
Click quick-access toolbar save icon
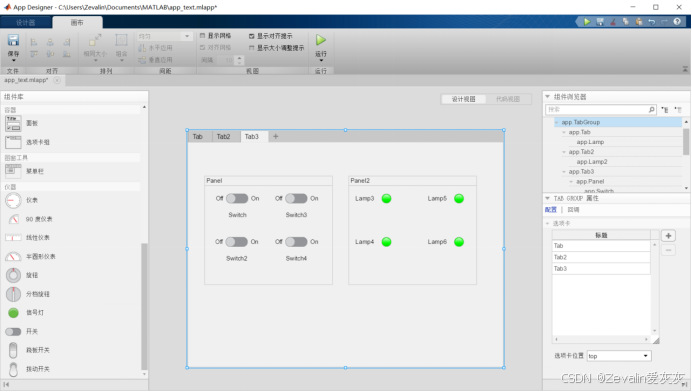[x=600, y=22]
